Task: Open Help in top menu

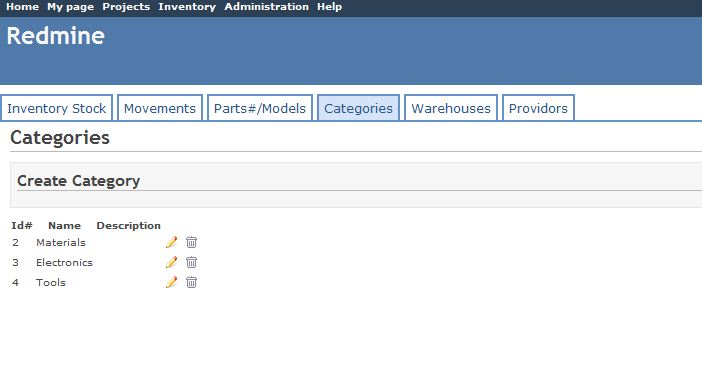Action: pos(330,7)
